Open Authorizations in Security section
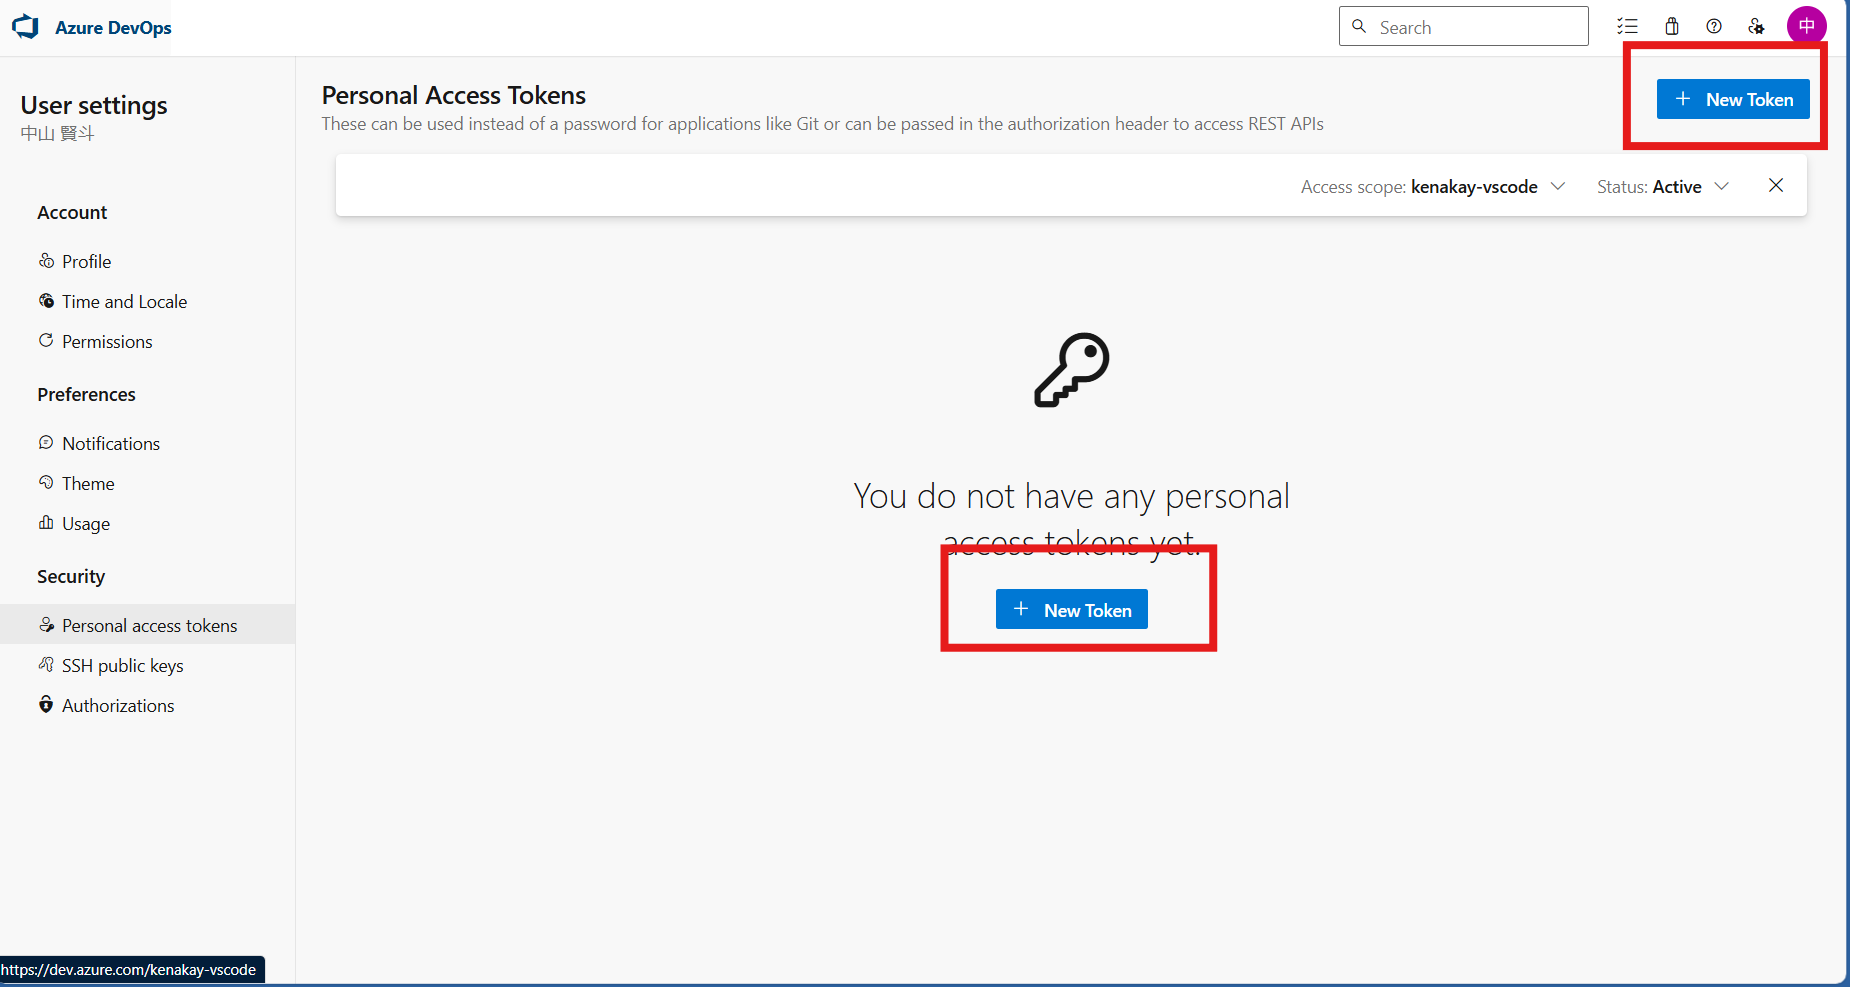 (118, 706)
